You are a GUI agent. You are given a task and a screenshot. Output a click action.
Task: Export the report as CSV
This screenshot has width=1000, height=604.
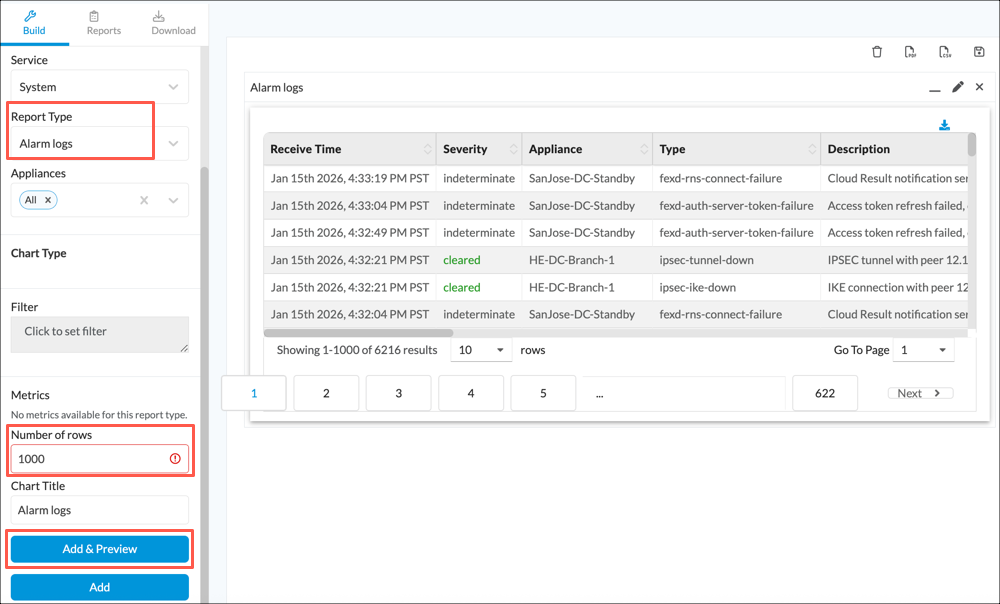coord(944,52)
